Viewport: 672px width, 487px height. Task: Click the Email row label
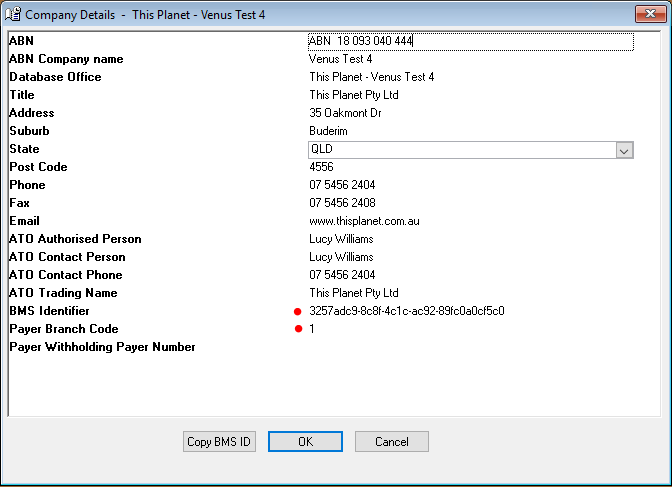(24, 221)
